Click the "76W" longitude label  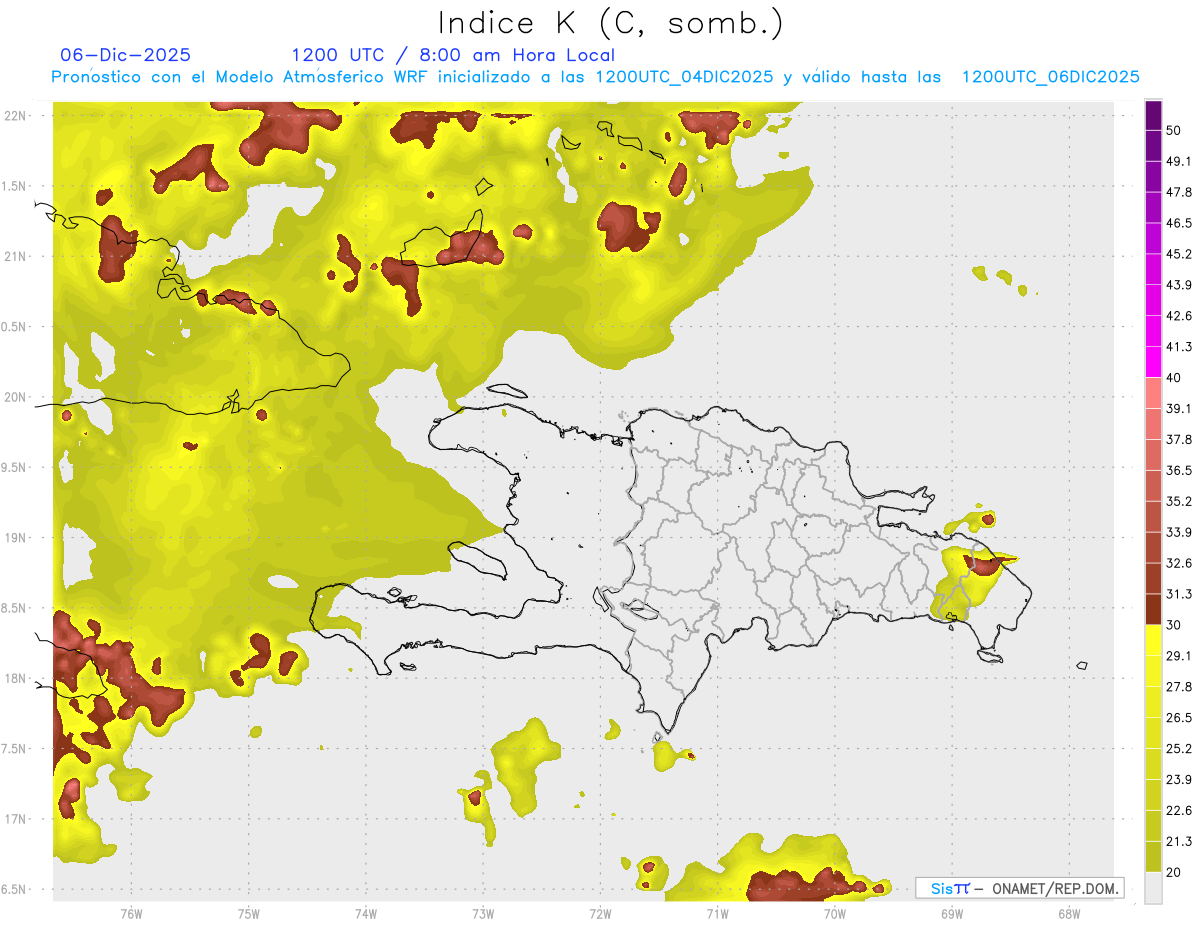tap(131, 914)
